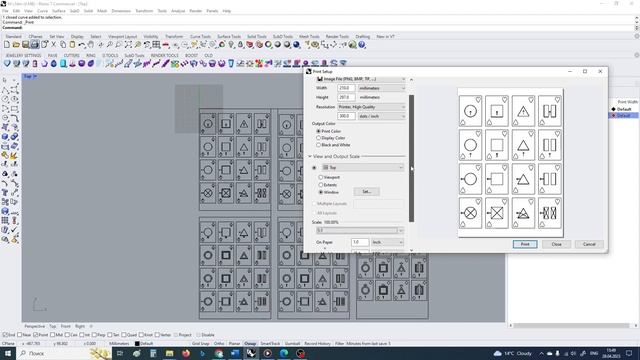Click the Print button in Print Setup
Image resolution: width=640 pixels, height=360 pixels.
point(525,244)
